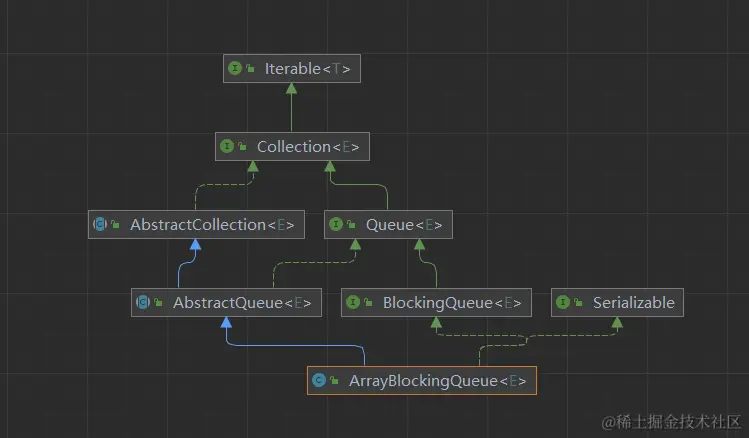Click the lock icon beside Queue<E>

[x=351, y=224]
